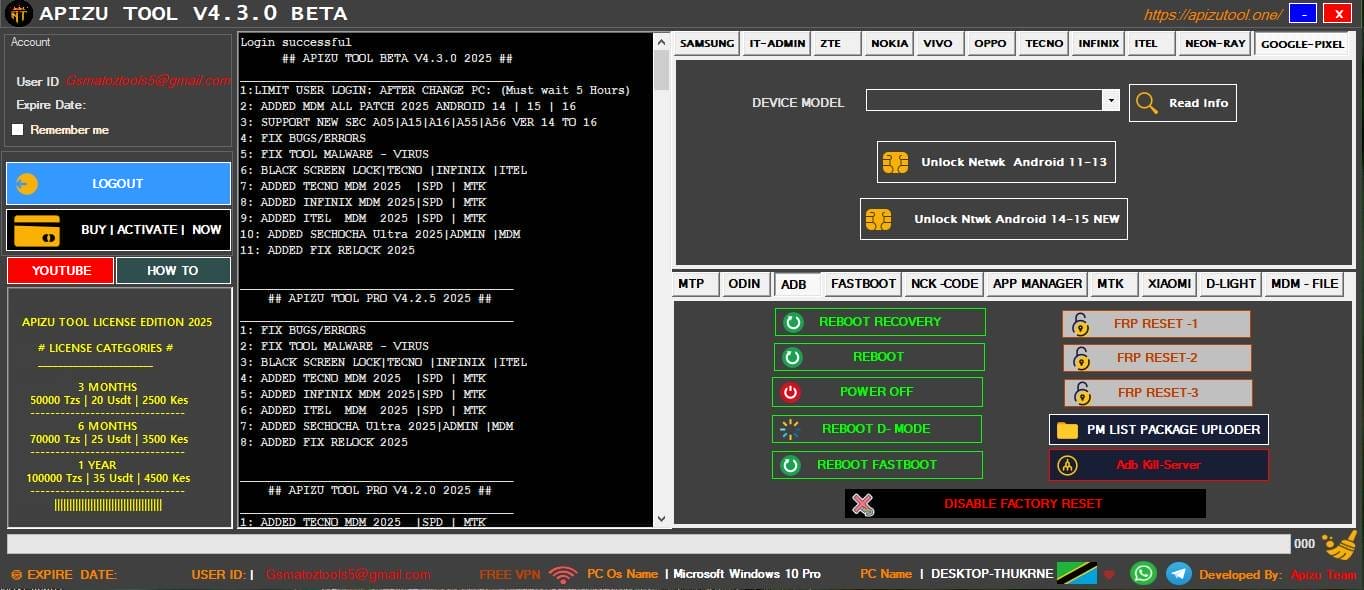The width and height of the screenshot is (1364, 590).
Task: Click the red X on Disable Factory Reset
Action: [862, 504]
